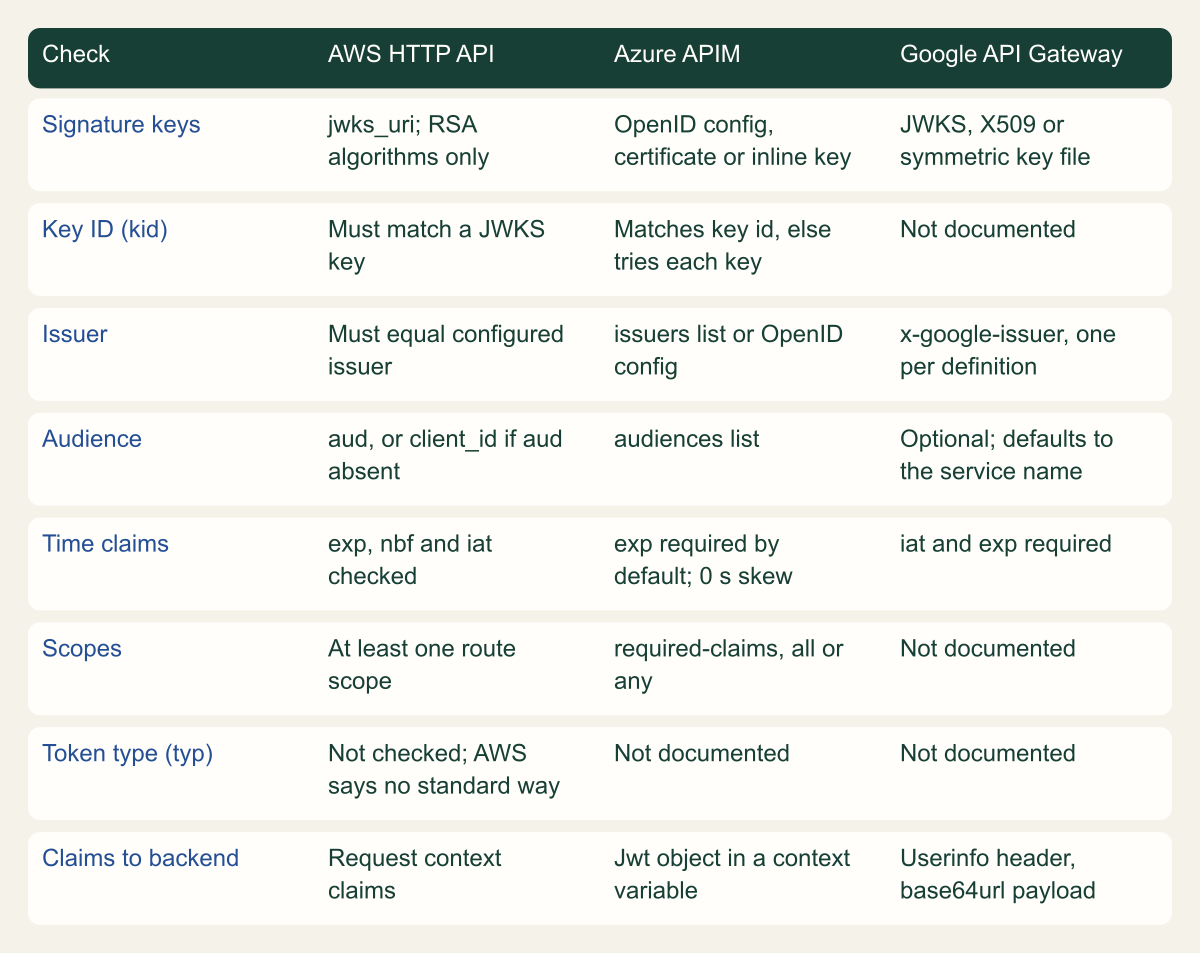Click 'iat and exp required' cell
1200x953 pixels.
tap(1006, 544)
